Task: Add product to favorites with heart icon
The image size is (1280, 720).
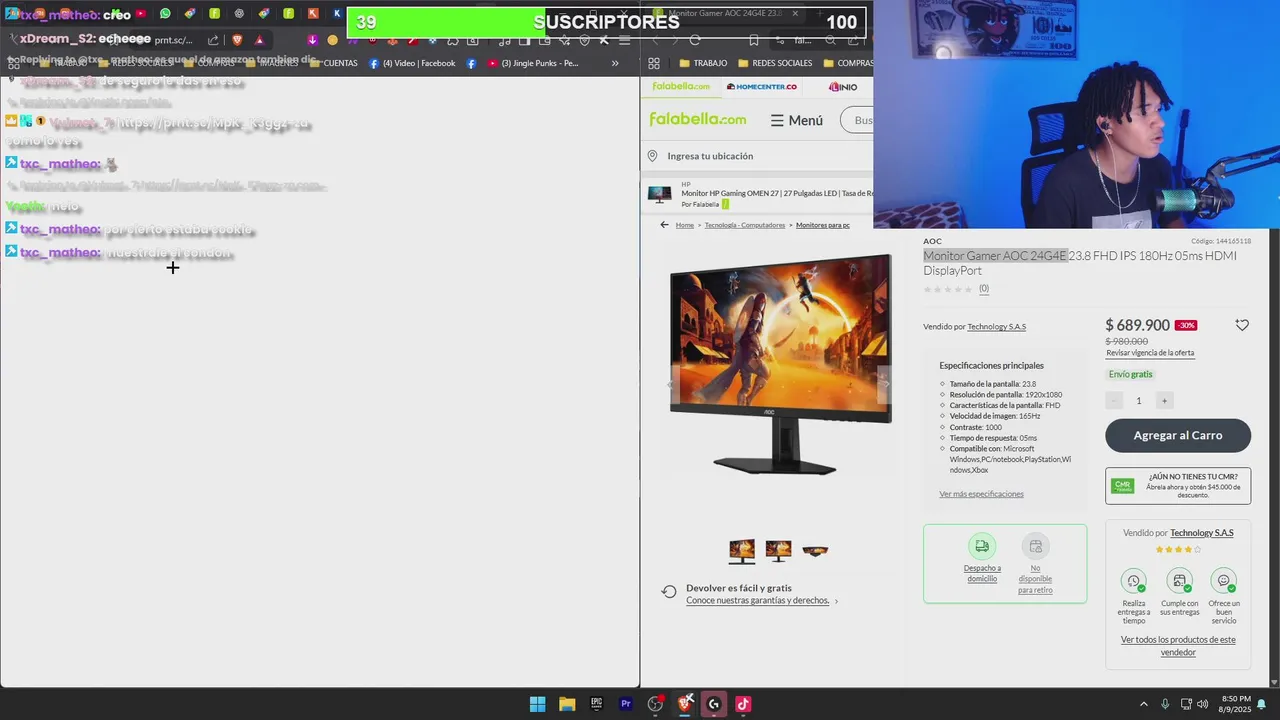Action: tap(1242, 325)
